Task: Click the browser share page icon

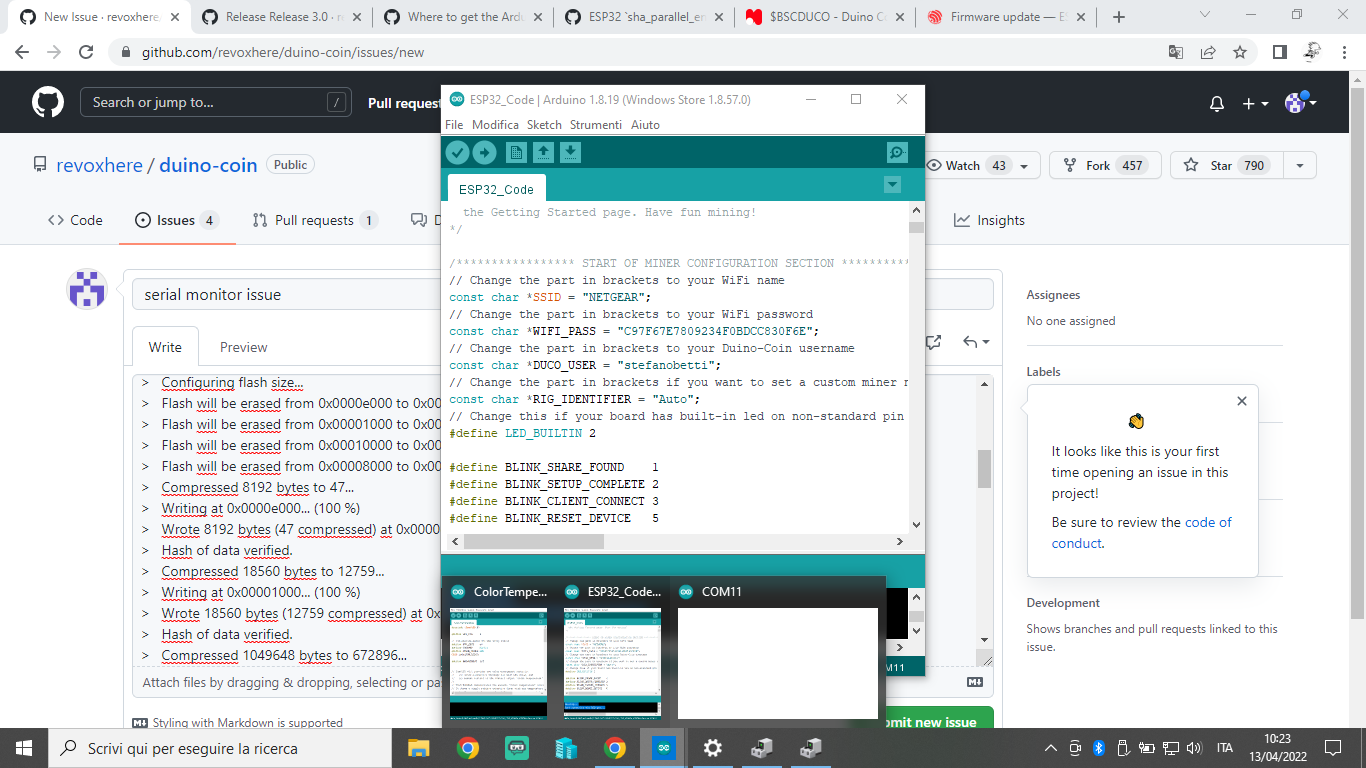Action: (1208, 52)
